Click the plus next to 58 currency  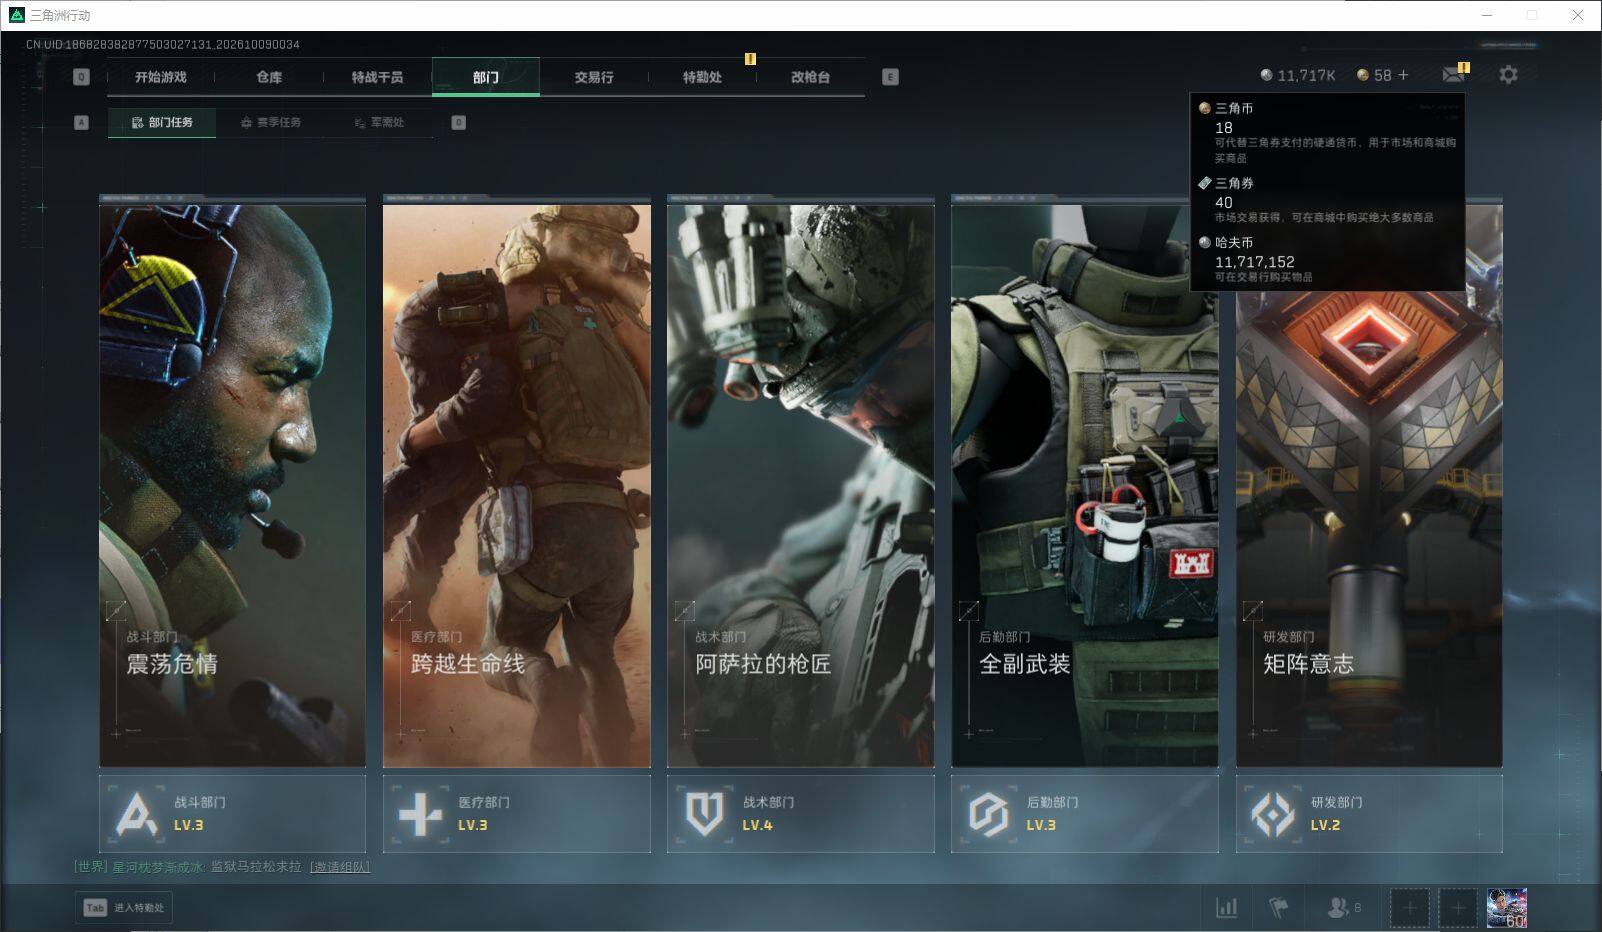click(x=1403, y=75)
